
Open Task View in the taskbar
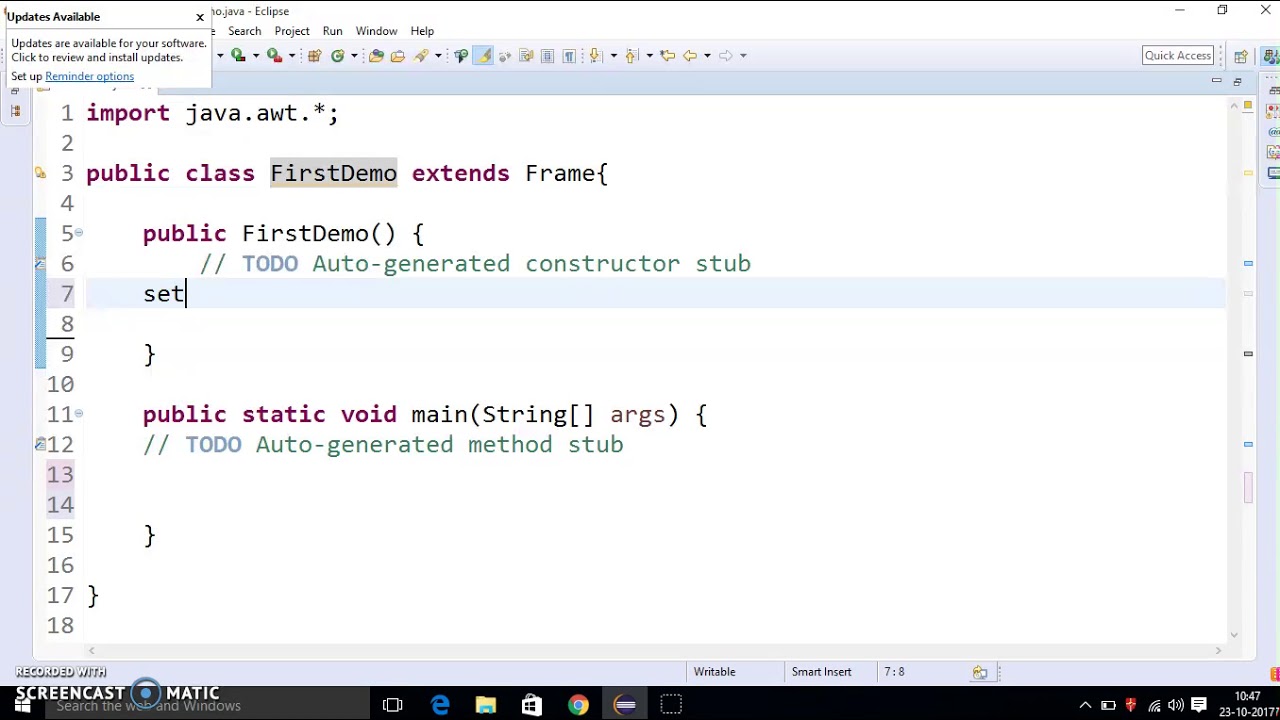point(392,706)
